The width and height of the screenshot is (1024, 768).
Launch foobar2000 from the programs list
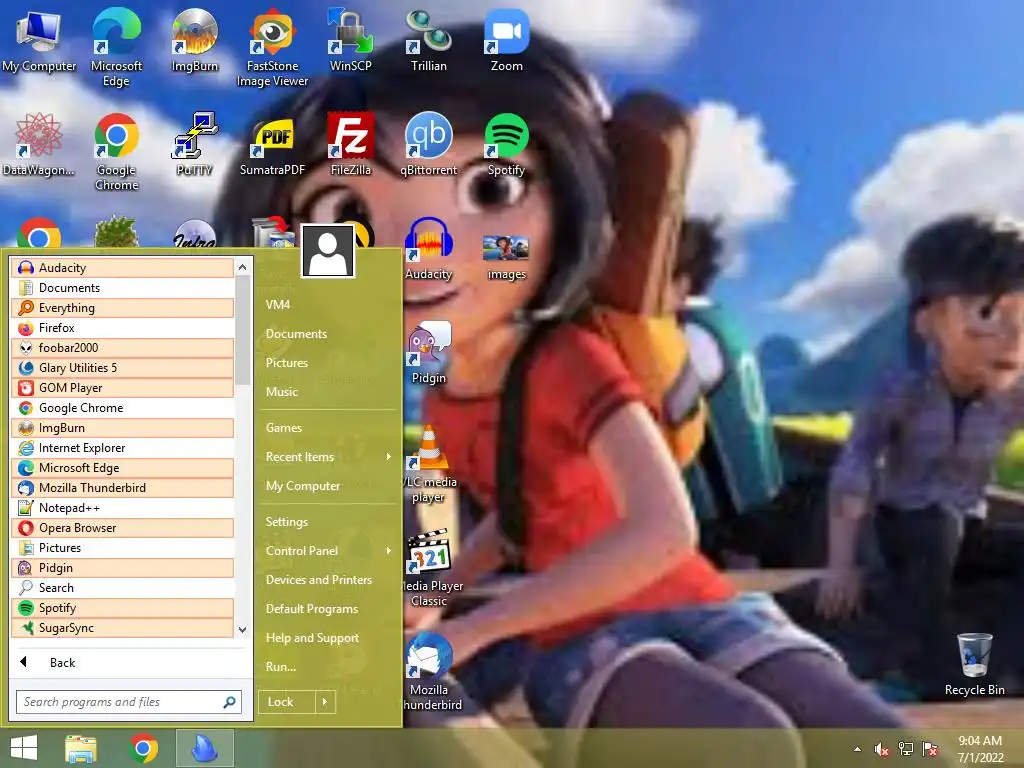(122, 347)
